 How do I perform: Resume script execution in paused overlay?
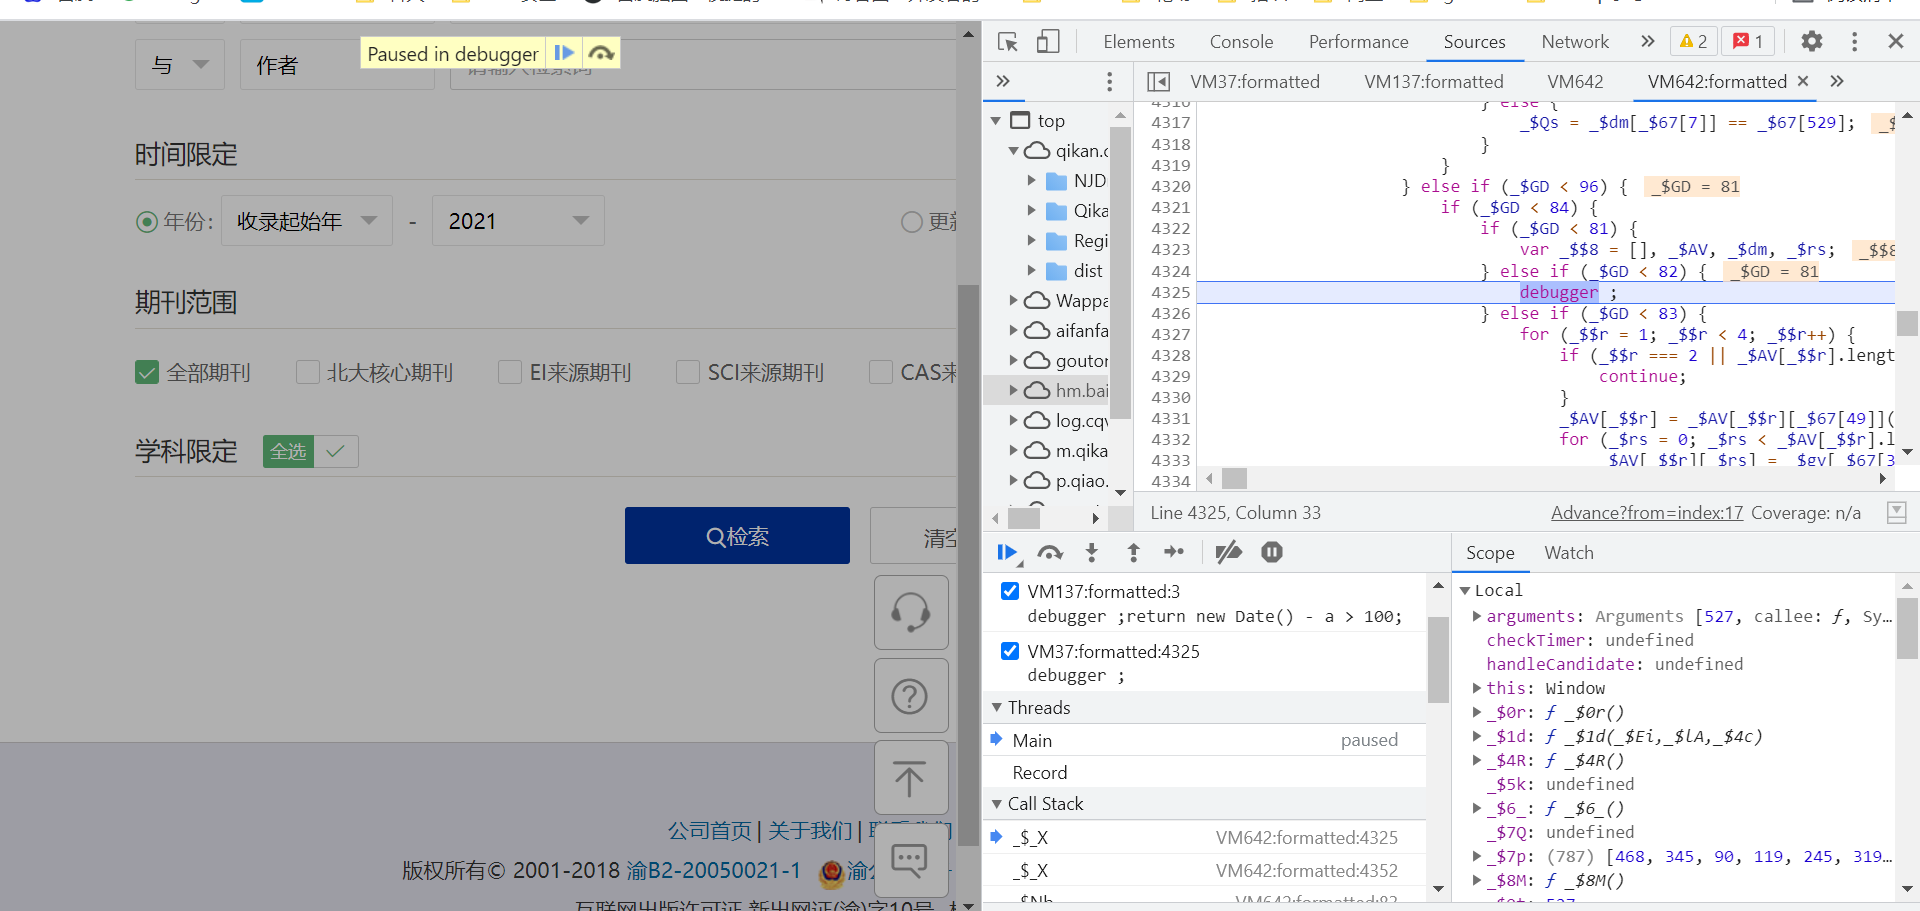click(564, 53)
